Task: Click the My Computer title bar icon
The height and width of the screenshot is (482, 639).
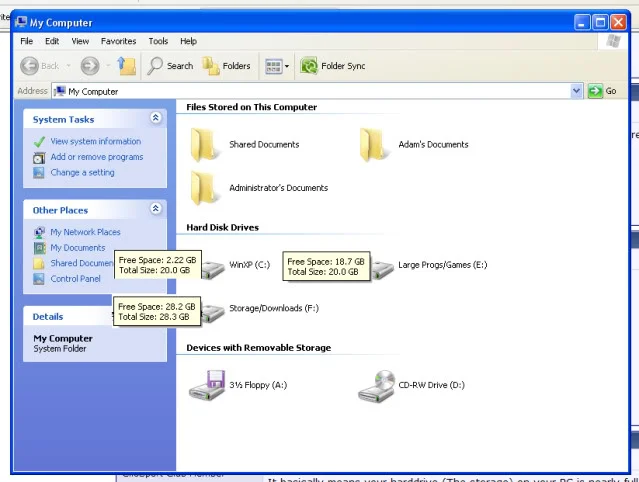Action: coord(21,22)
